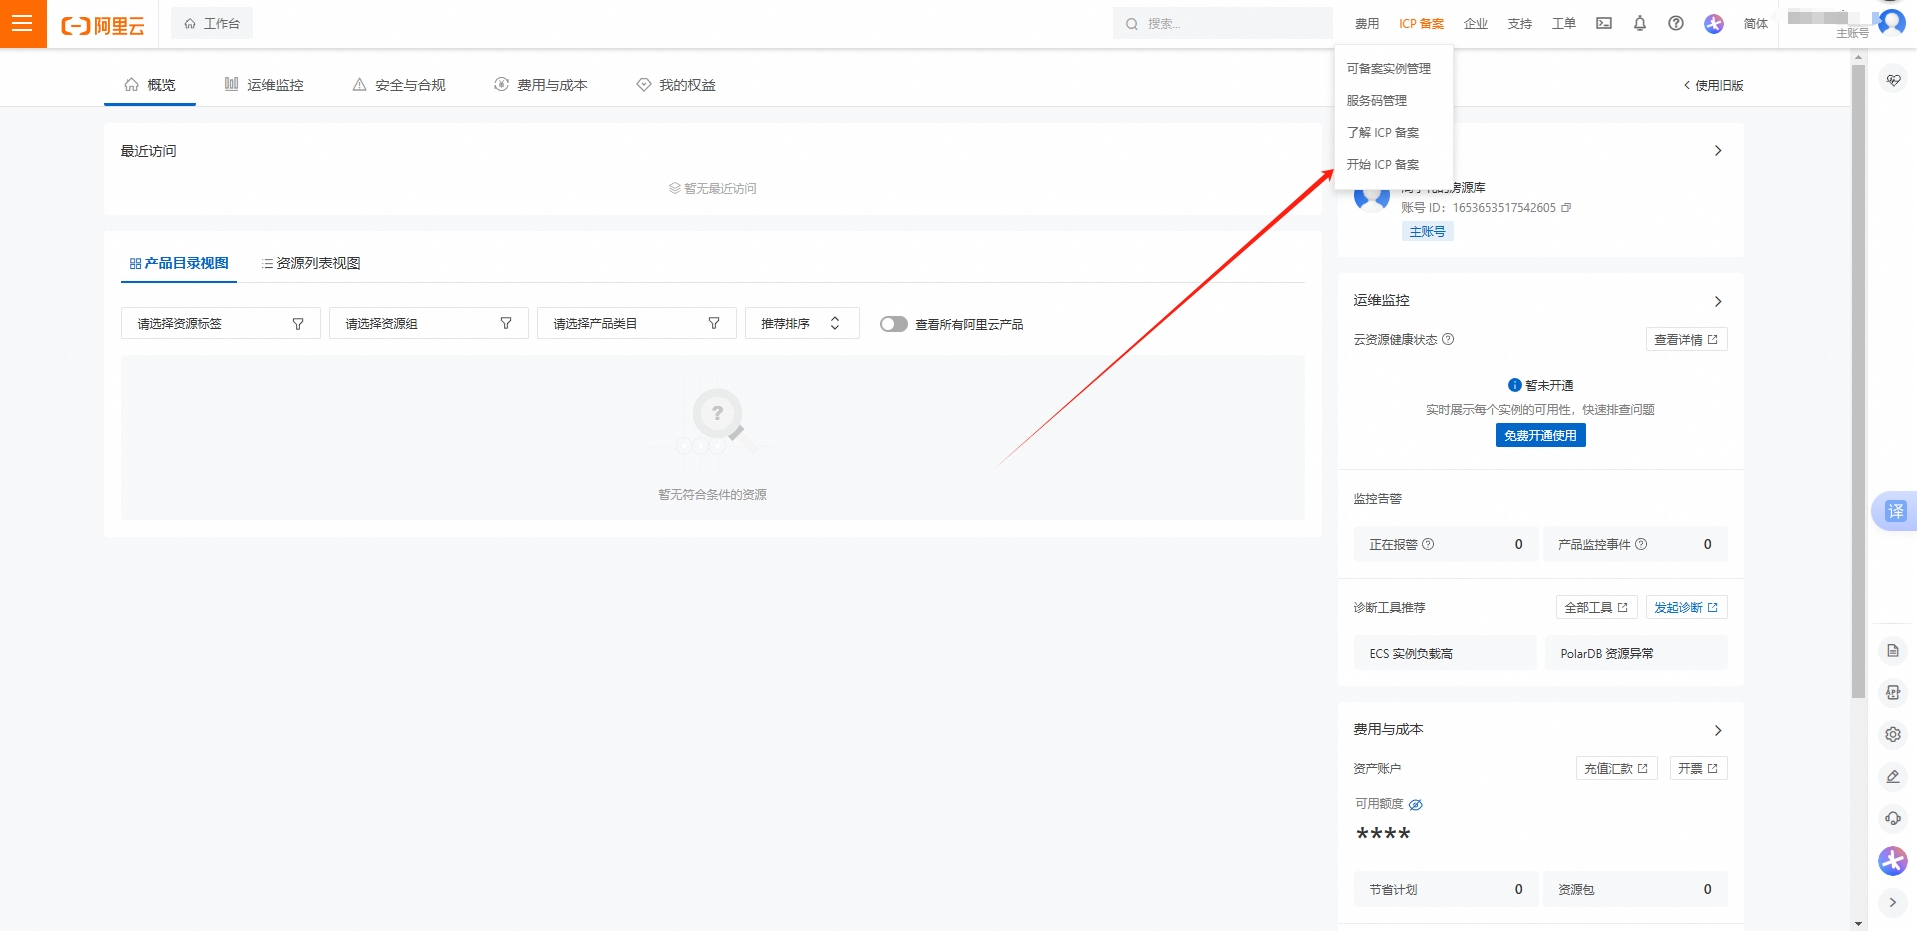Open the hamburger navigation menu
Viewport: 1917px width, 931px height.
[x=22, y=23]
